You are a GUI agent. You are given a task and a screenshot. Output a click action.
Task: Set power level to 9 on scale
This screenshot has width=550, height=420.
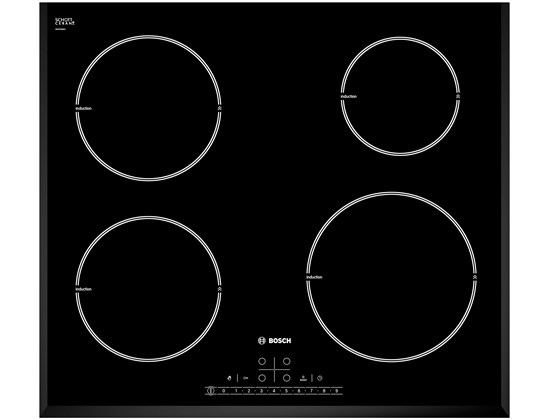click(x=337, y=391)
